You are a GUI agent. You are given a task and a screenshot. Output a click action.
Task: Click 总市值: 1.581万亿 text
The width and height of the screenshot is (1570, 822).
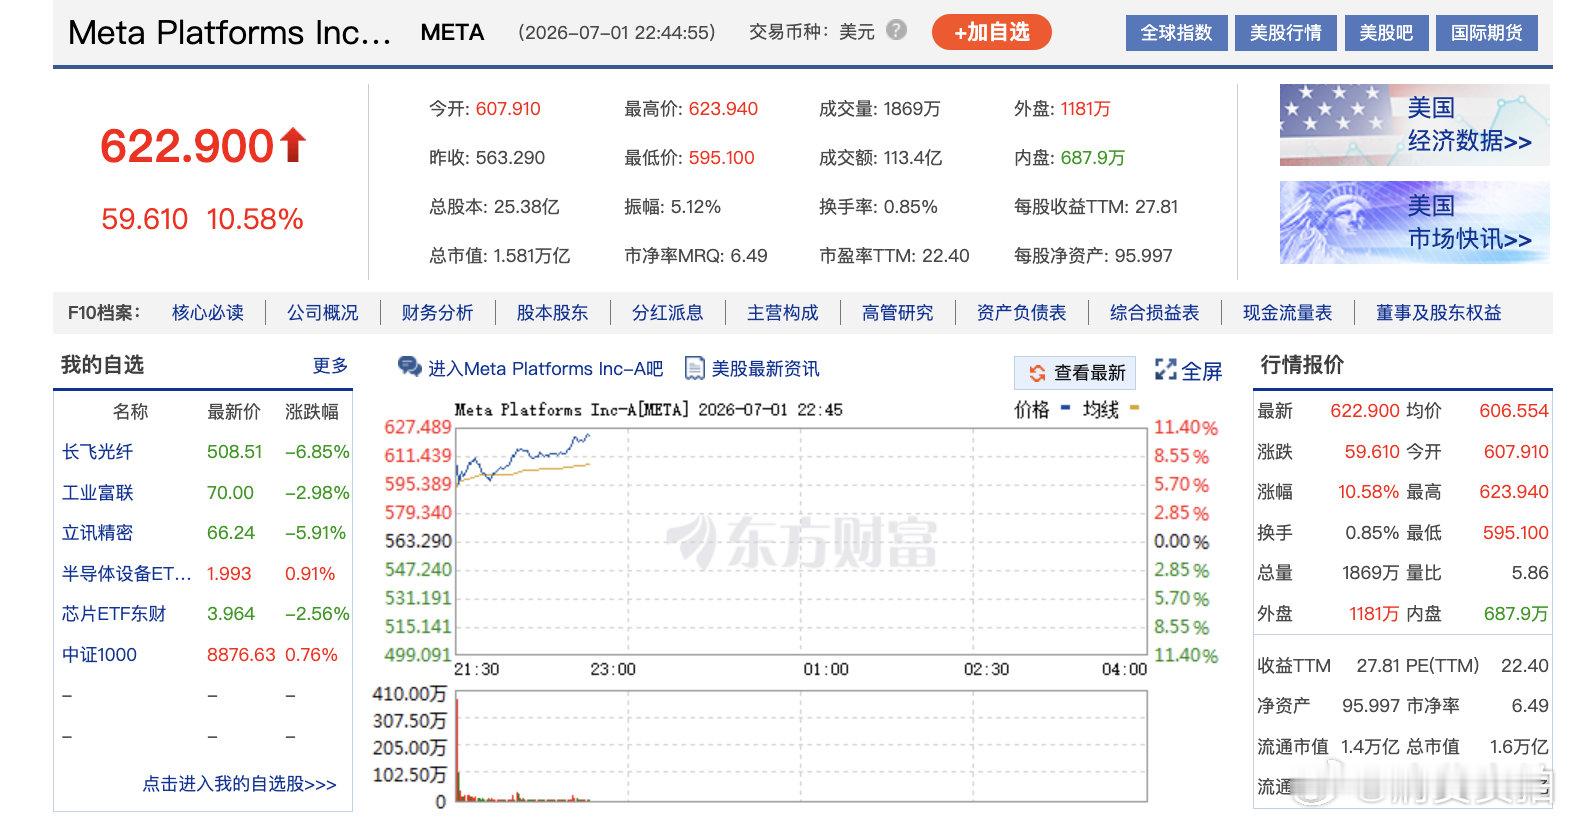pyautogui.click(x=500, y=256)
